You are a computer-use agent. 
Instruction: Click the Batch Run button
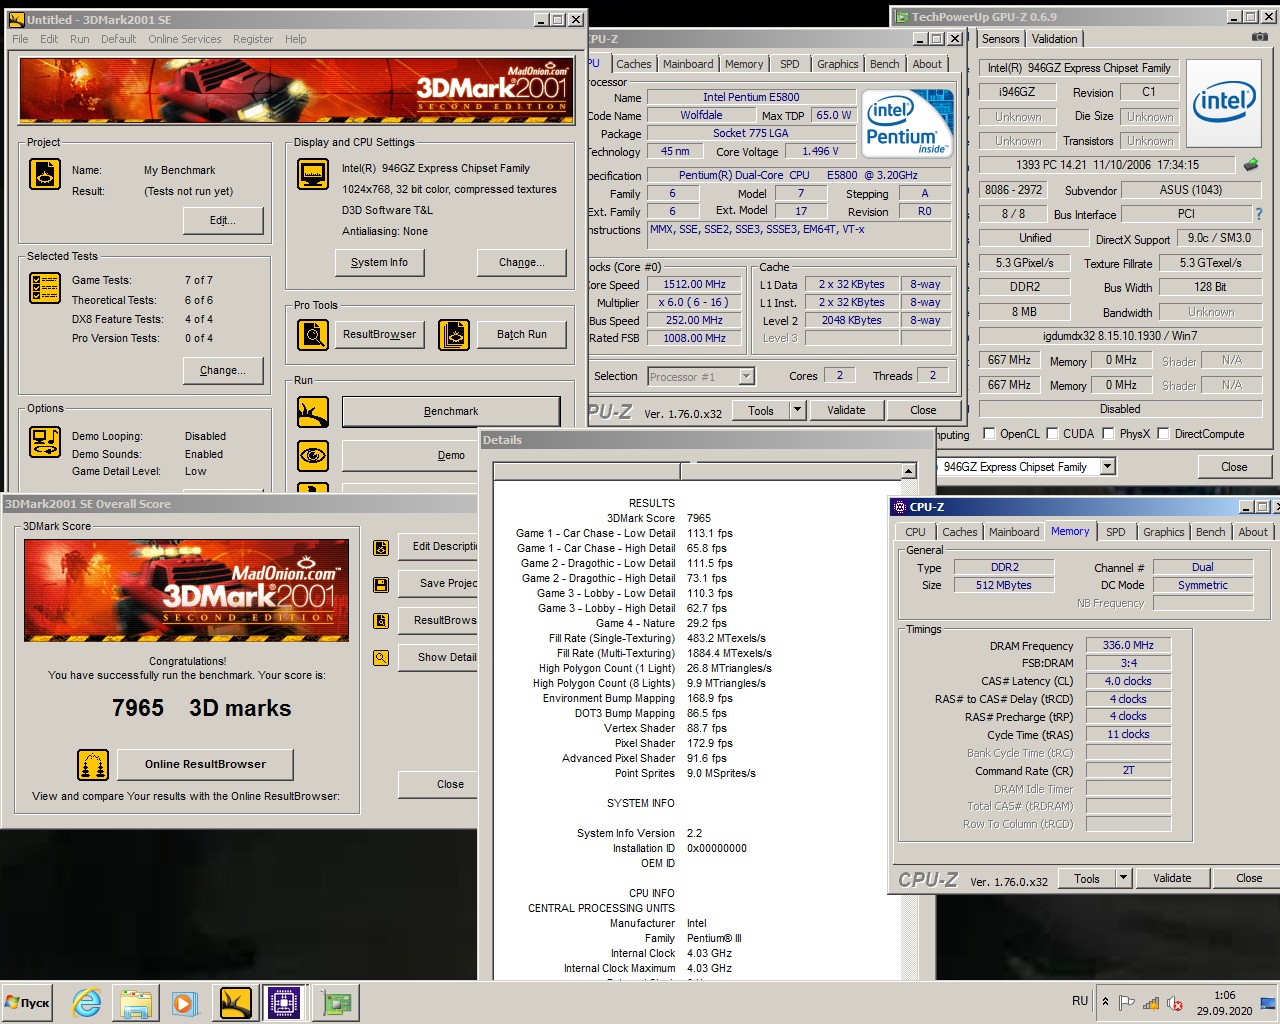click(x=522, y=334)
